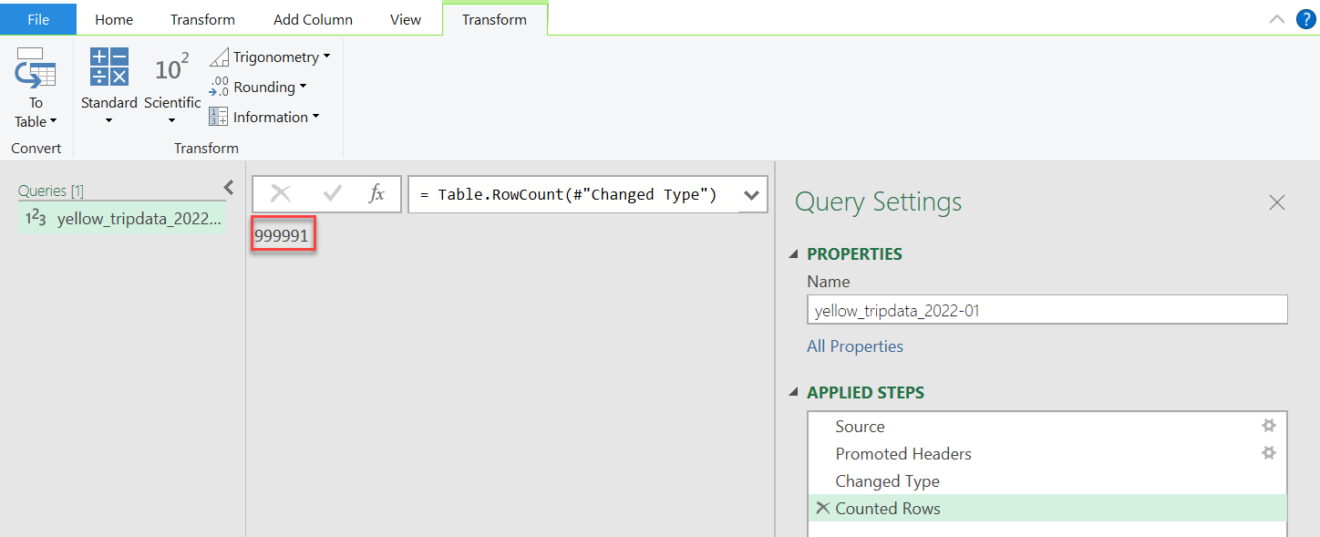Viewport: 1320px width, 537px height.
Task: Collapse the ribbon with the caret icon
Action: tap(1277, 19)
